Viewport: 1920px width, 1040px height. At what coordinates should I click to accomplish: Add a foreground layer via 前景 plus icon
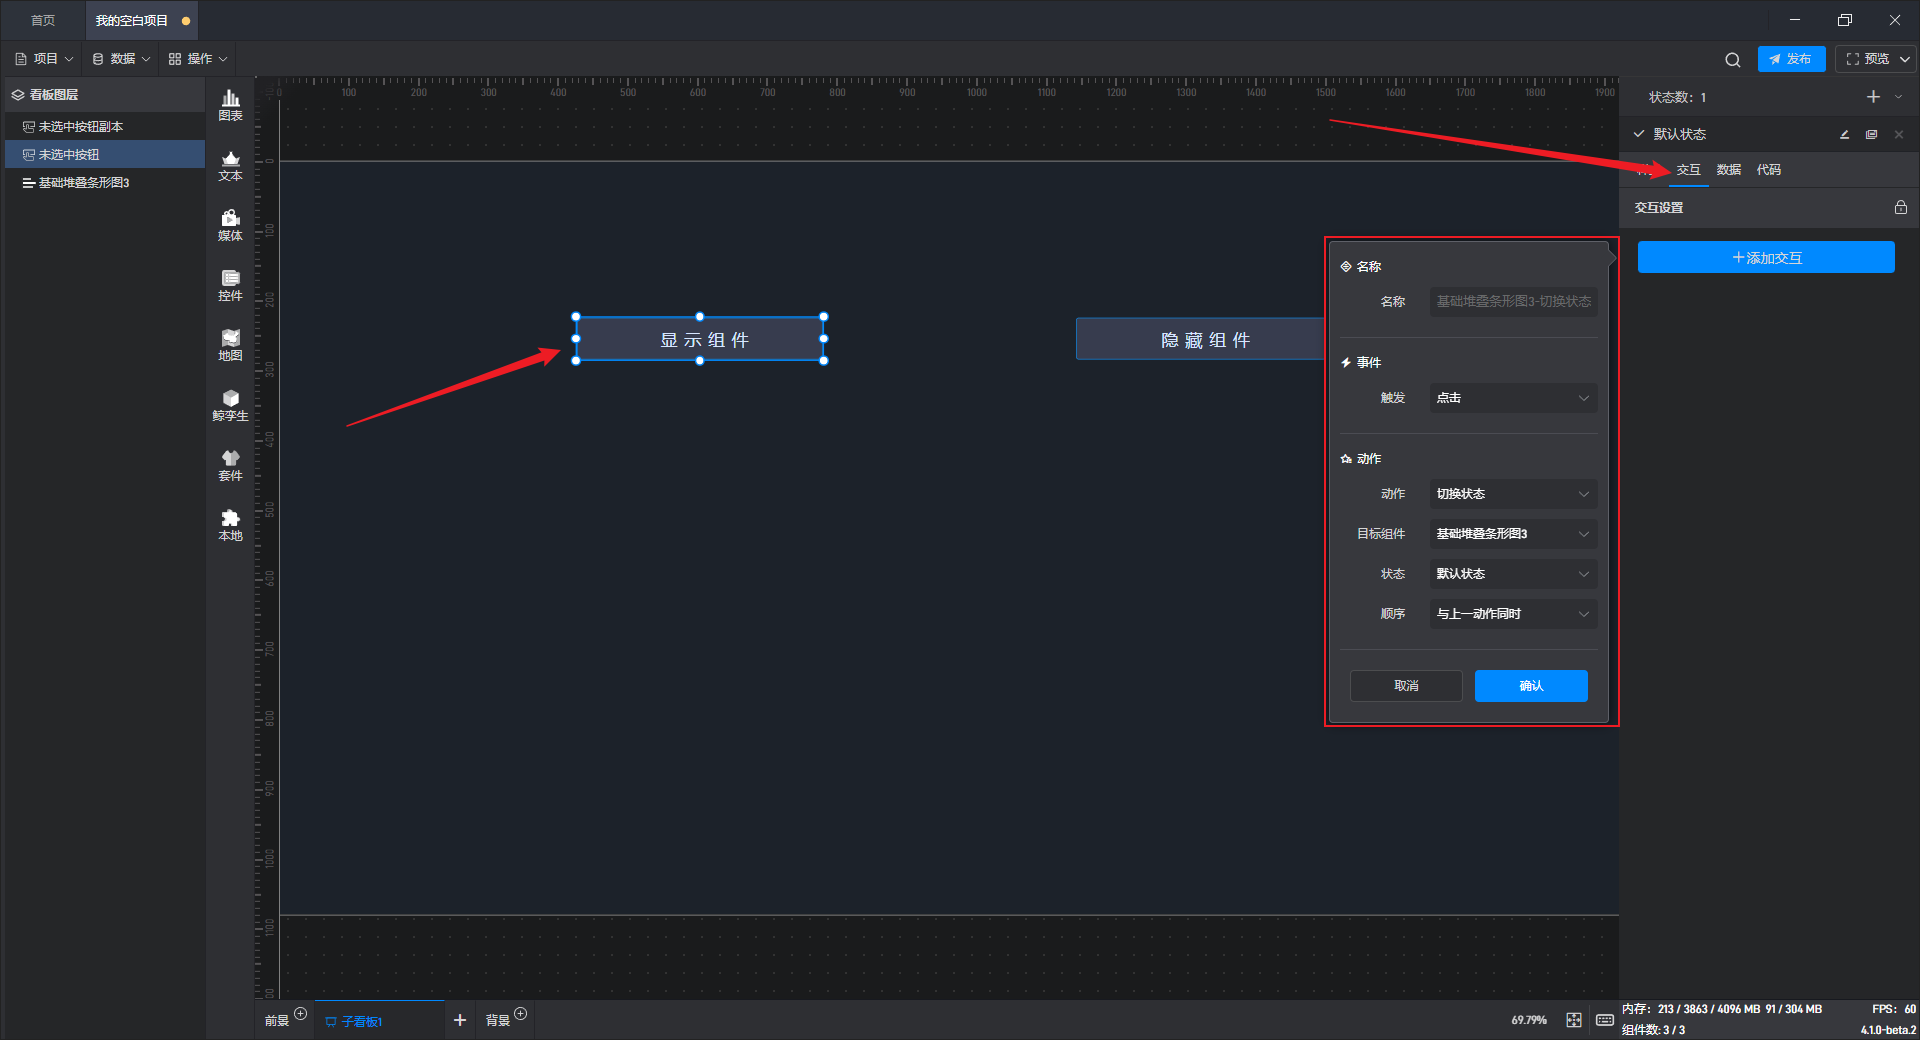(300, 1014)
